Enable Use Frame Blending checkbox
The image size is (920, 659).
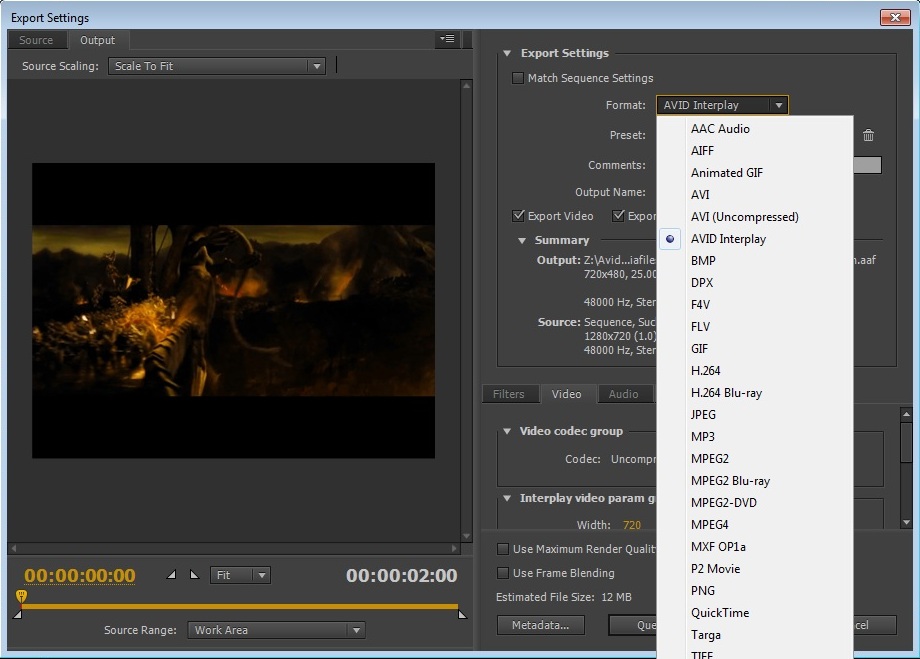pos(503,573)
